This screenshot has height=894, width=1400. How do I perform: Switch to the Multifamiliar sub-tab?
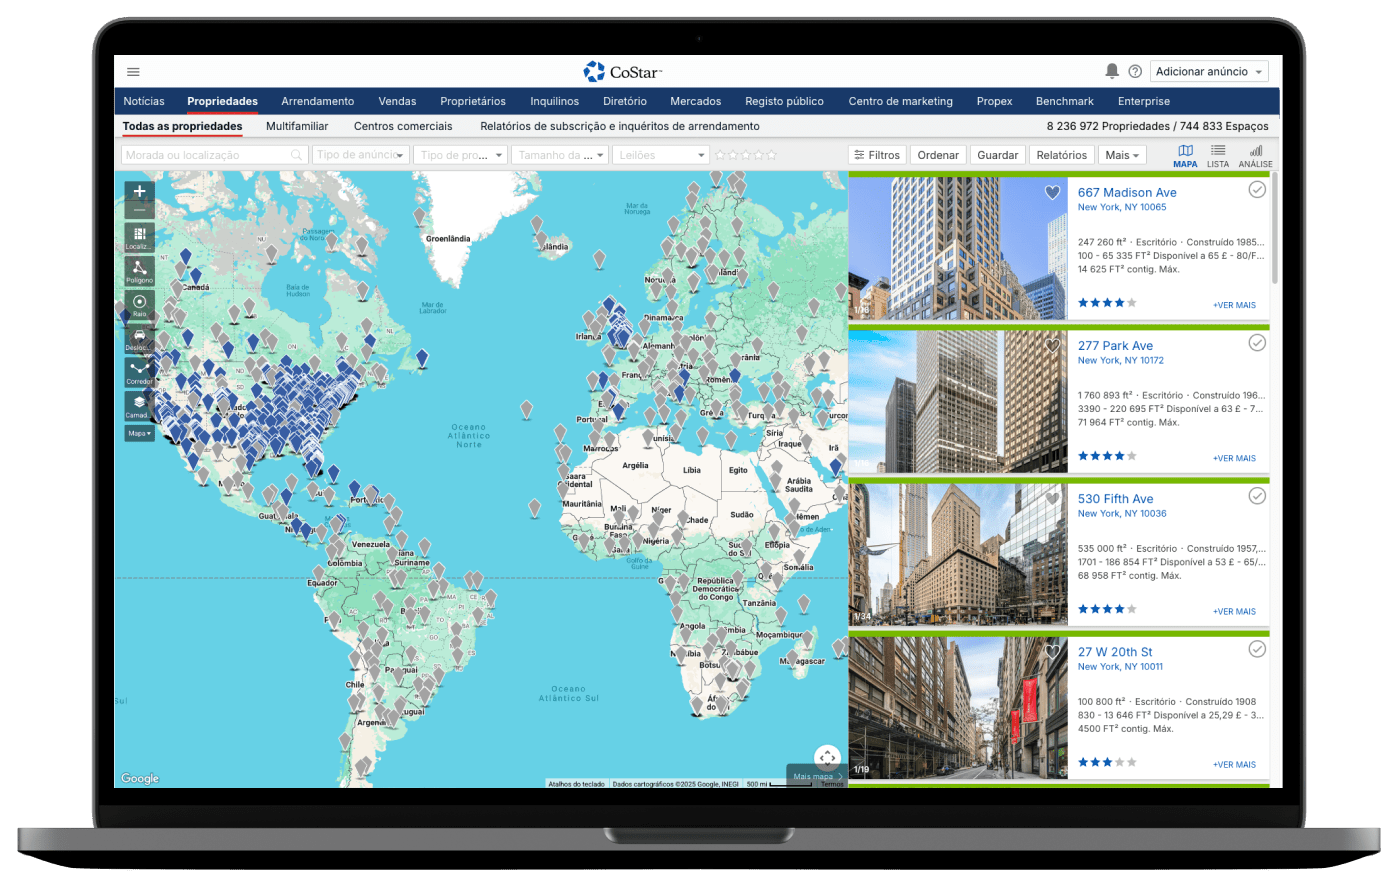297,126
